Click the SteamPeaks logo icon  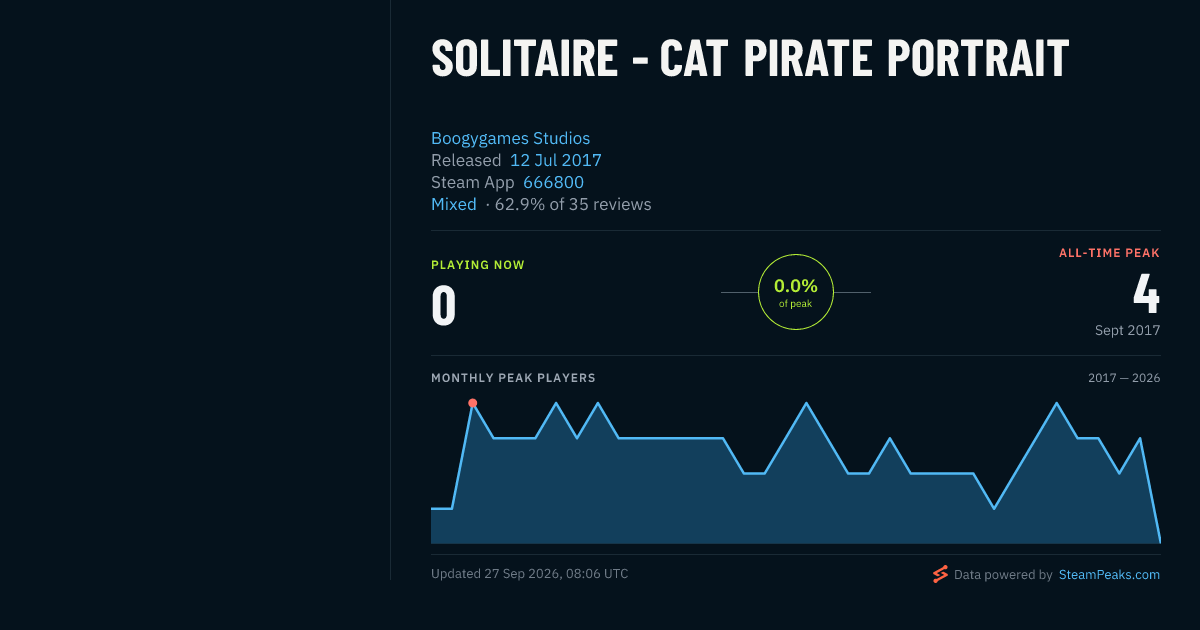(x=940, y=574)
